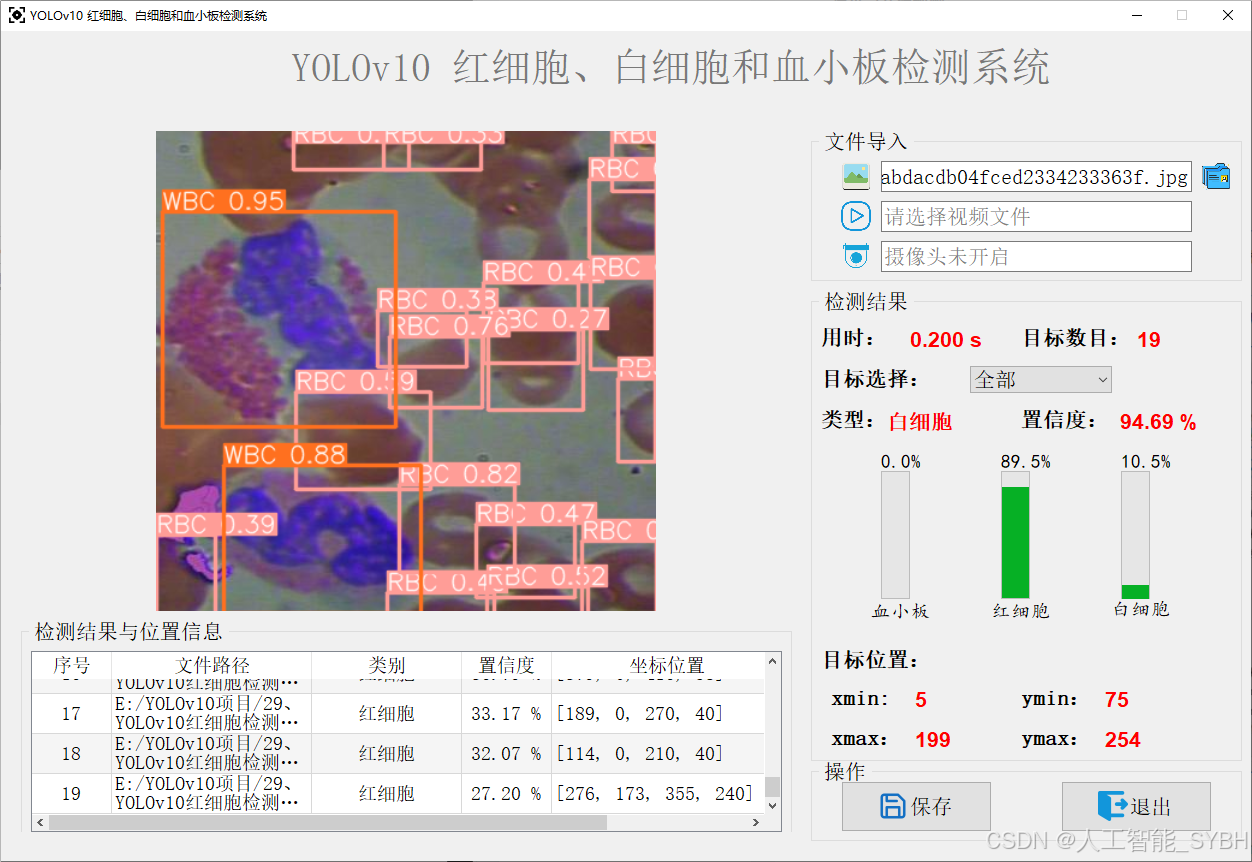Click the table scroll-down arrow
Image resolution: width=1252 pixels, height=862 pixels.
[772, 805]
